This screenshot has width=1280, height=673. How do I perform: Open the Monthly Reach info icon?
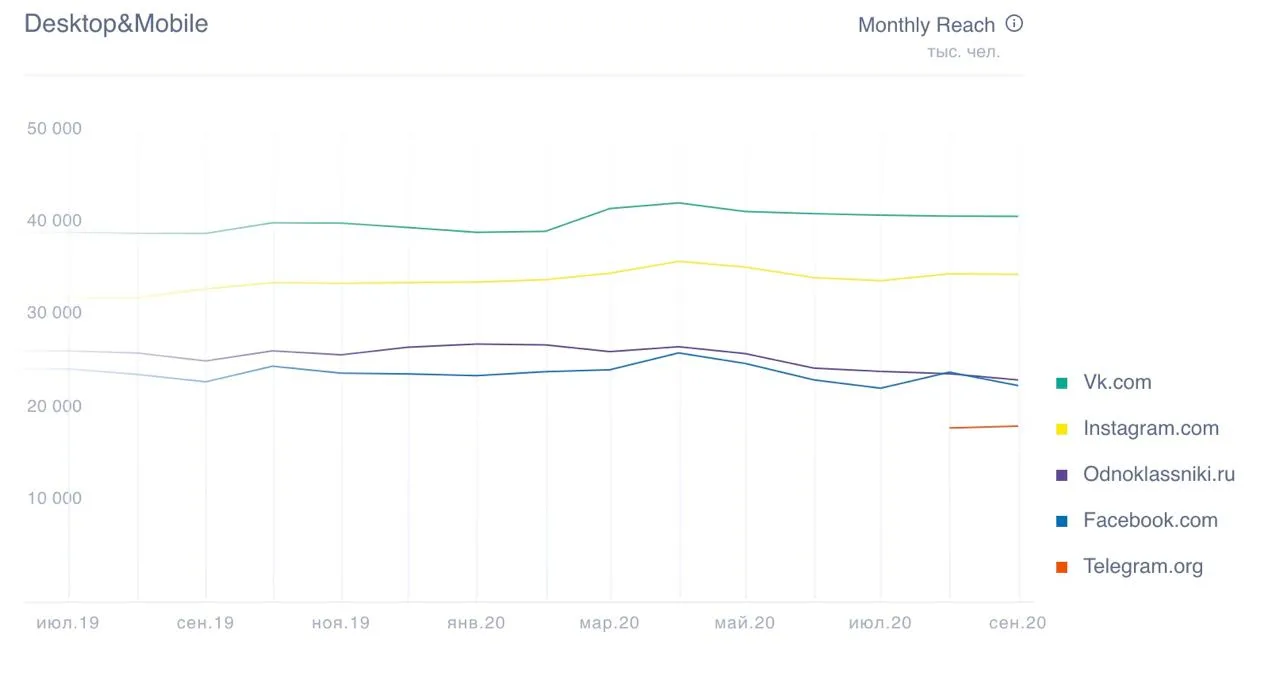pyautogui.click(x=1014, y=24)
